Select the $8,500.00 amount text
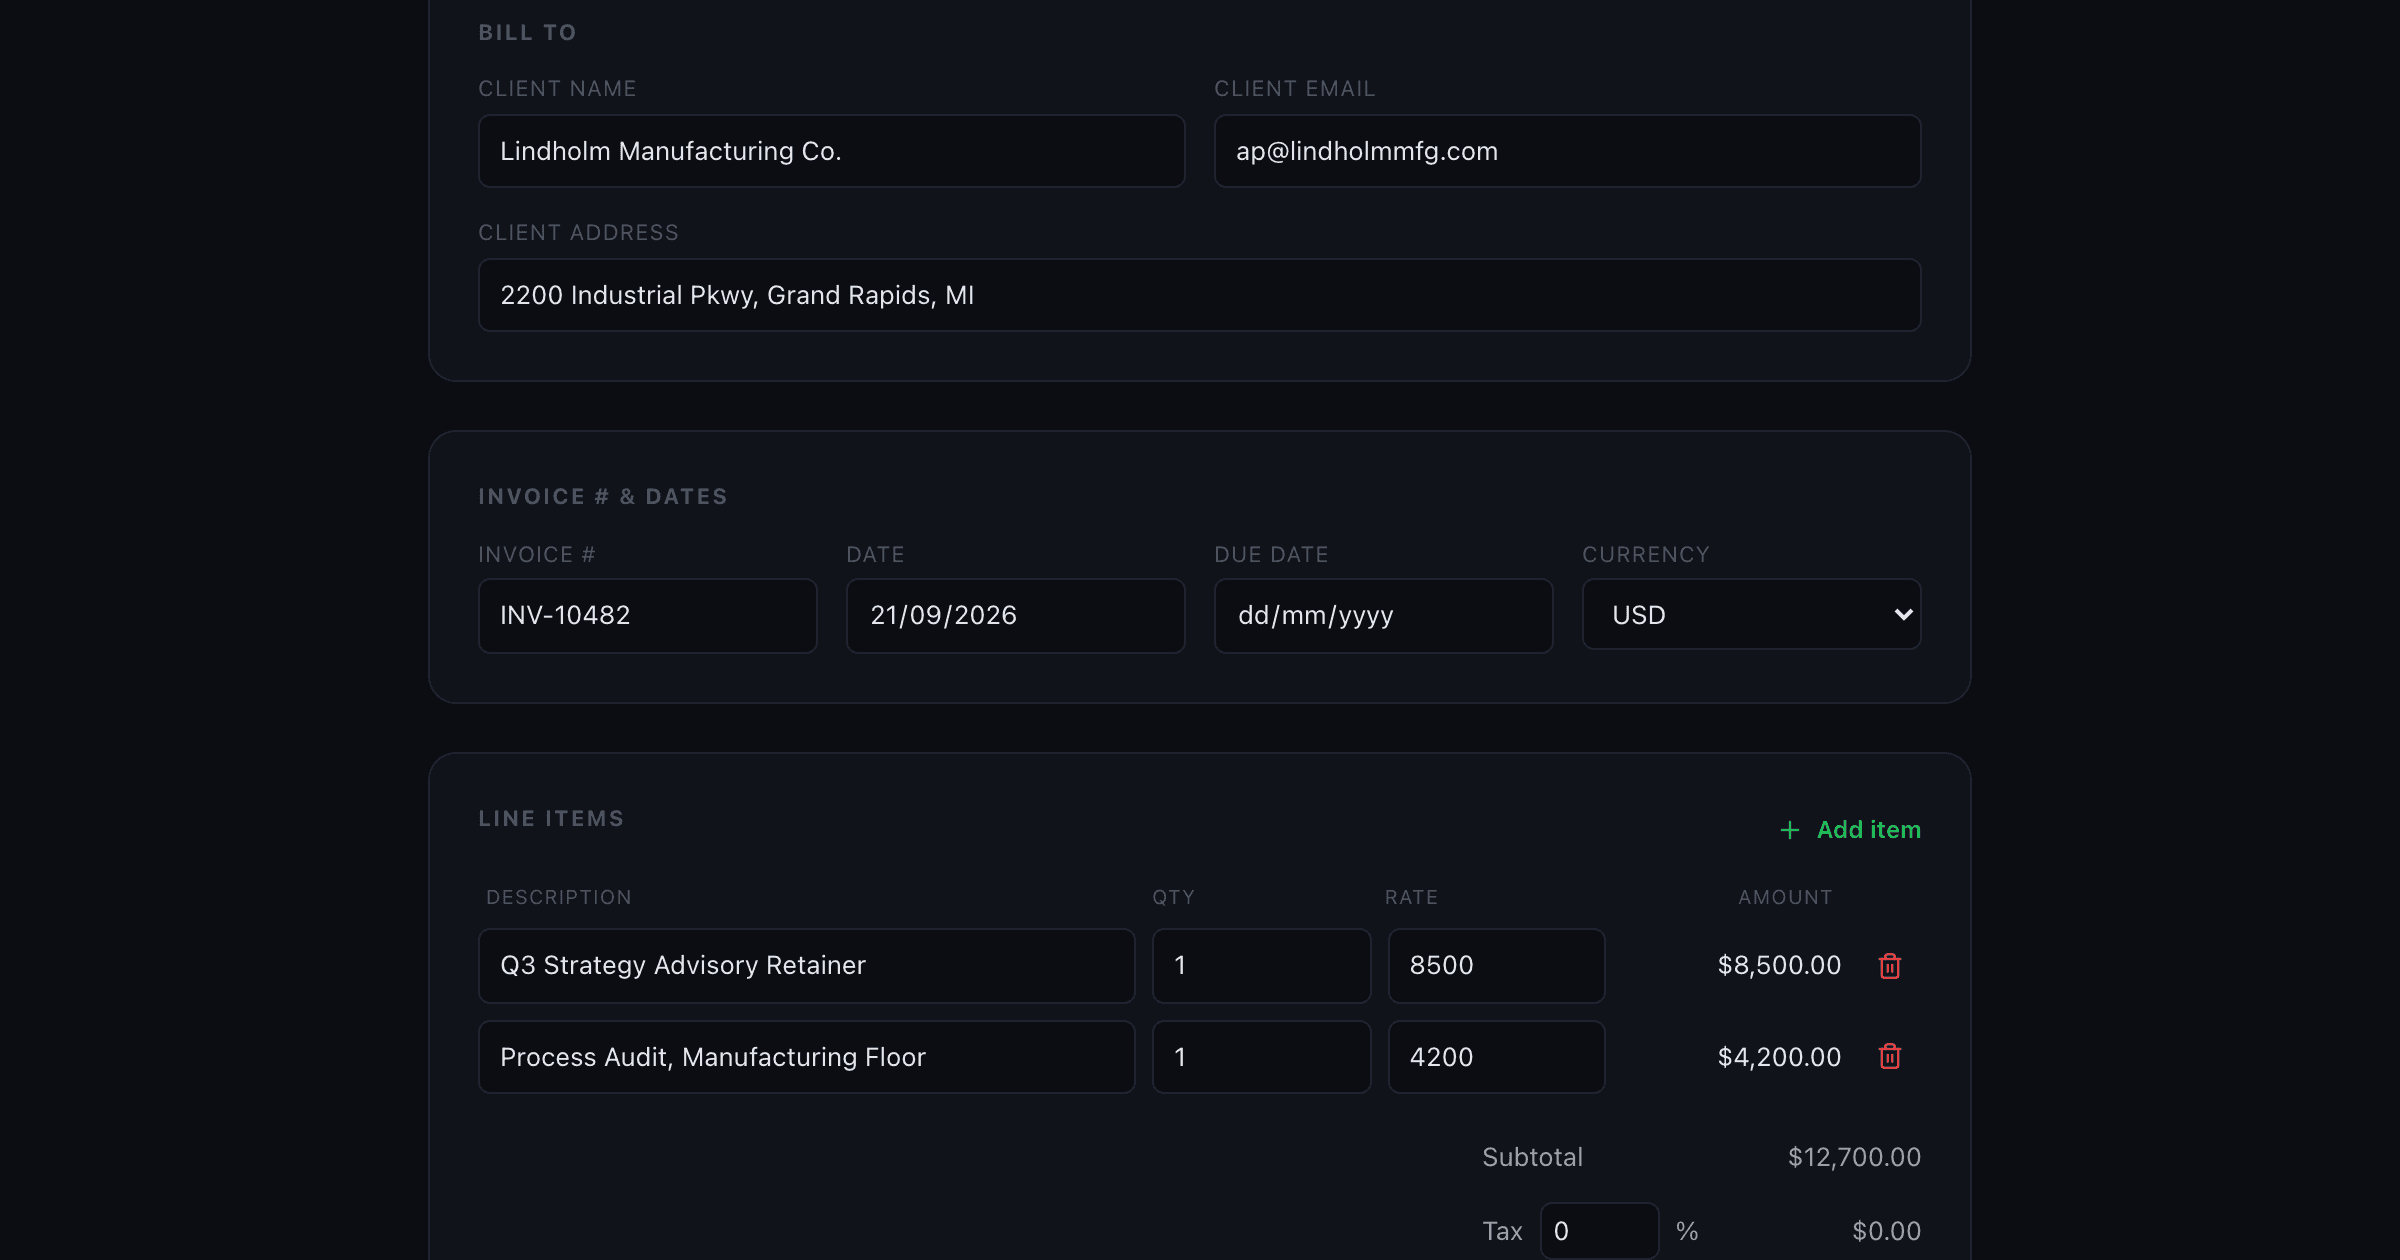2400x1260 pixels. [x=1779, y=965]
